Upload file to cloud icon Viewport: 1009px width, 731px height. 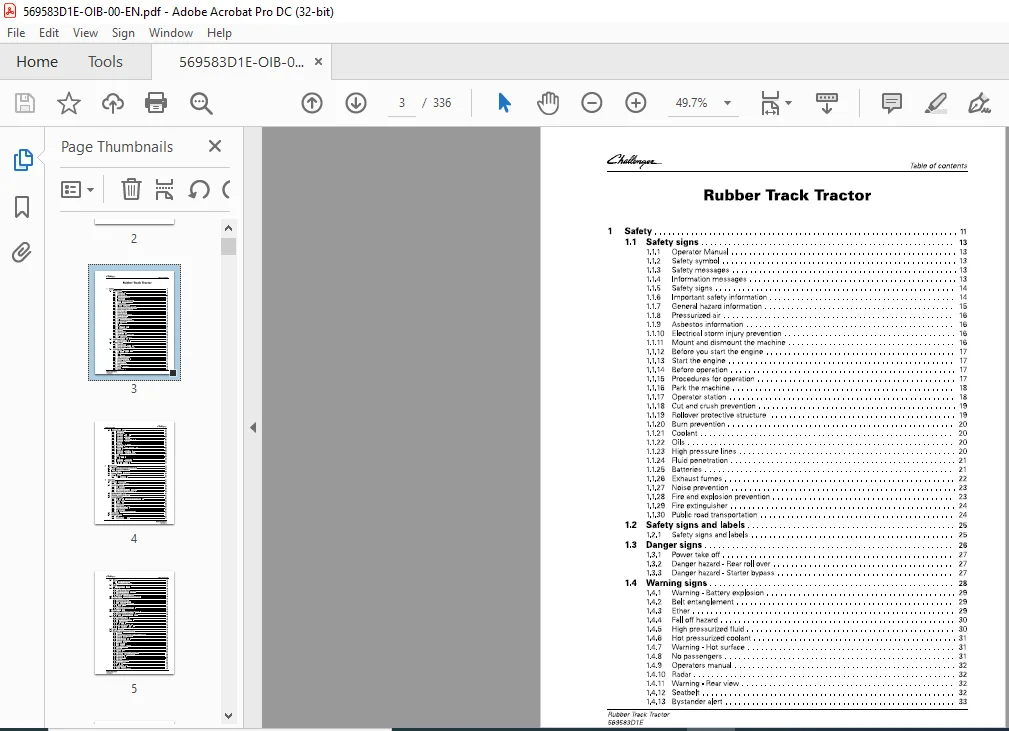click(x=113, y=103)
